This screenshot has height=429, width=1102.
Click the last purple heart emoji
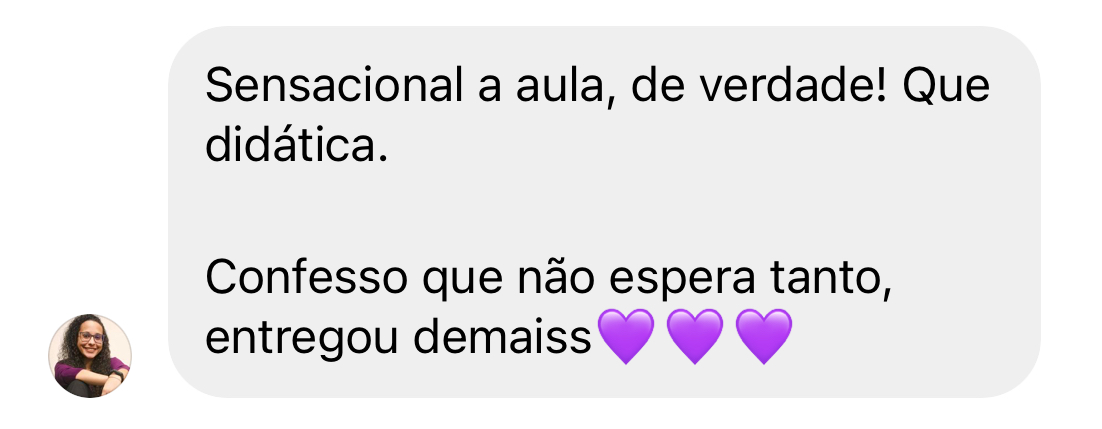(x=763, y=336)
